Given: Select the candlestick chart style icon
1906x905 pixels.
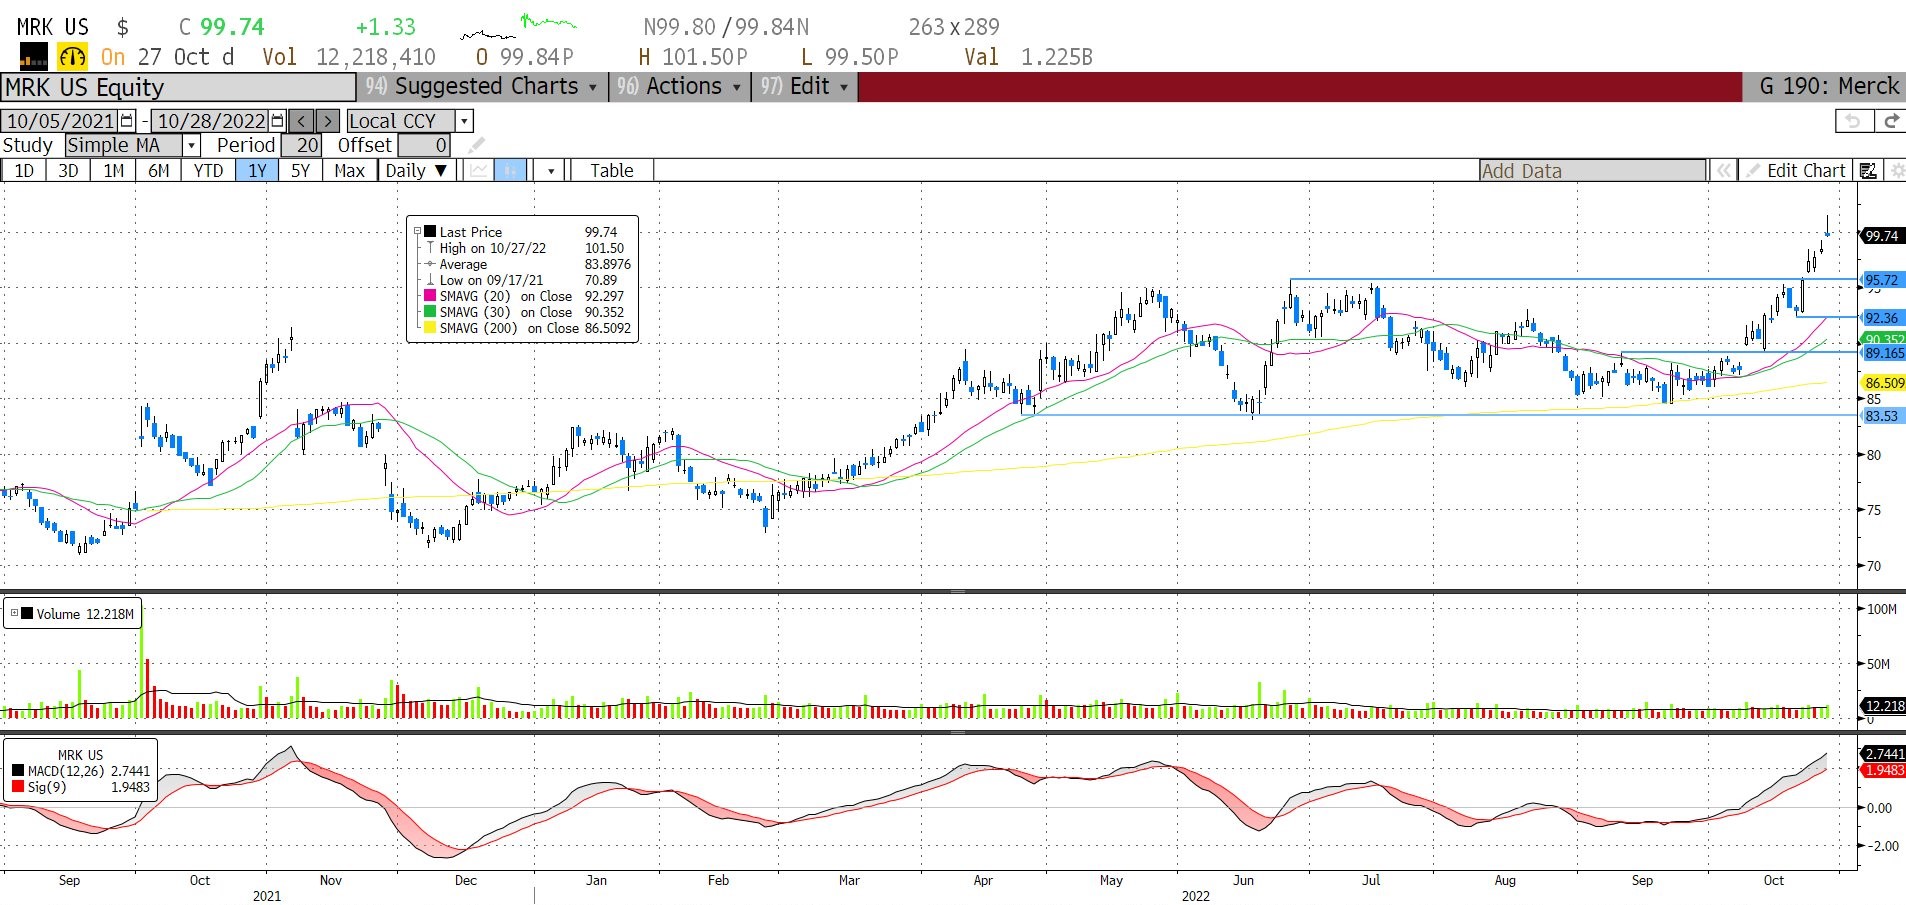Looking at the screenshot, I should [510, 170].
